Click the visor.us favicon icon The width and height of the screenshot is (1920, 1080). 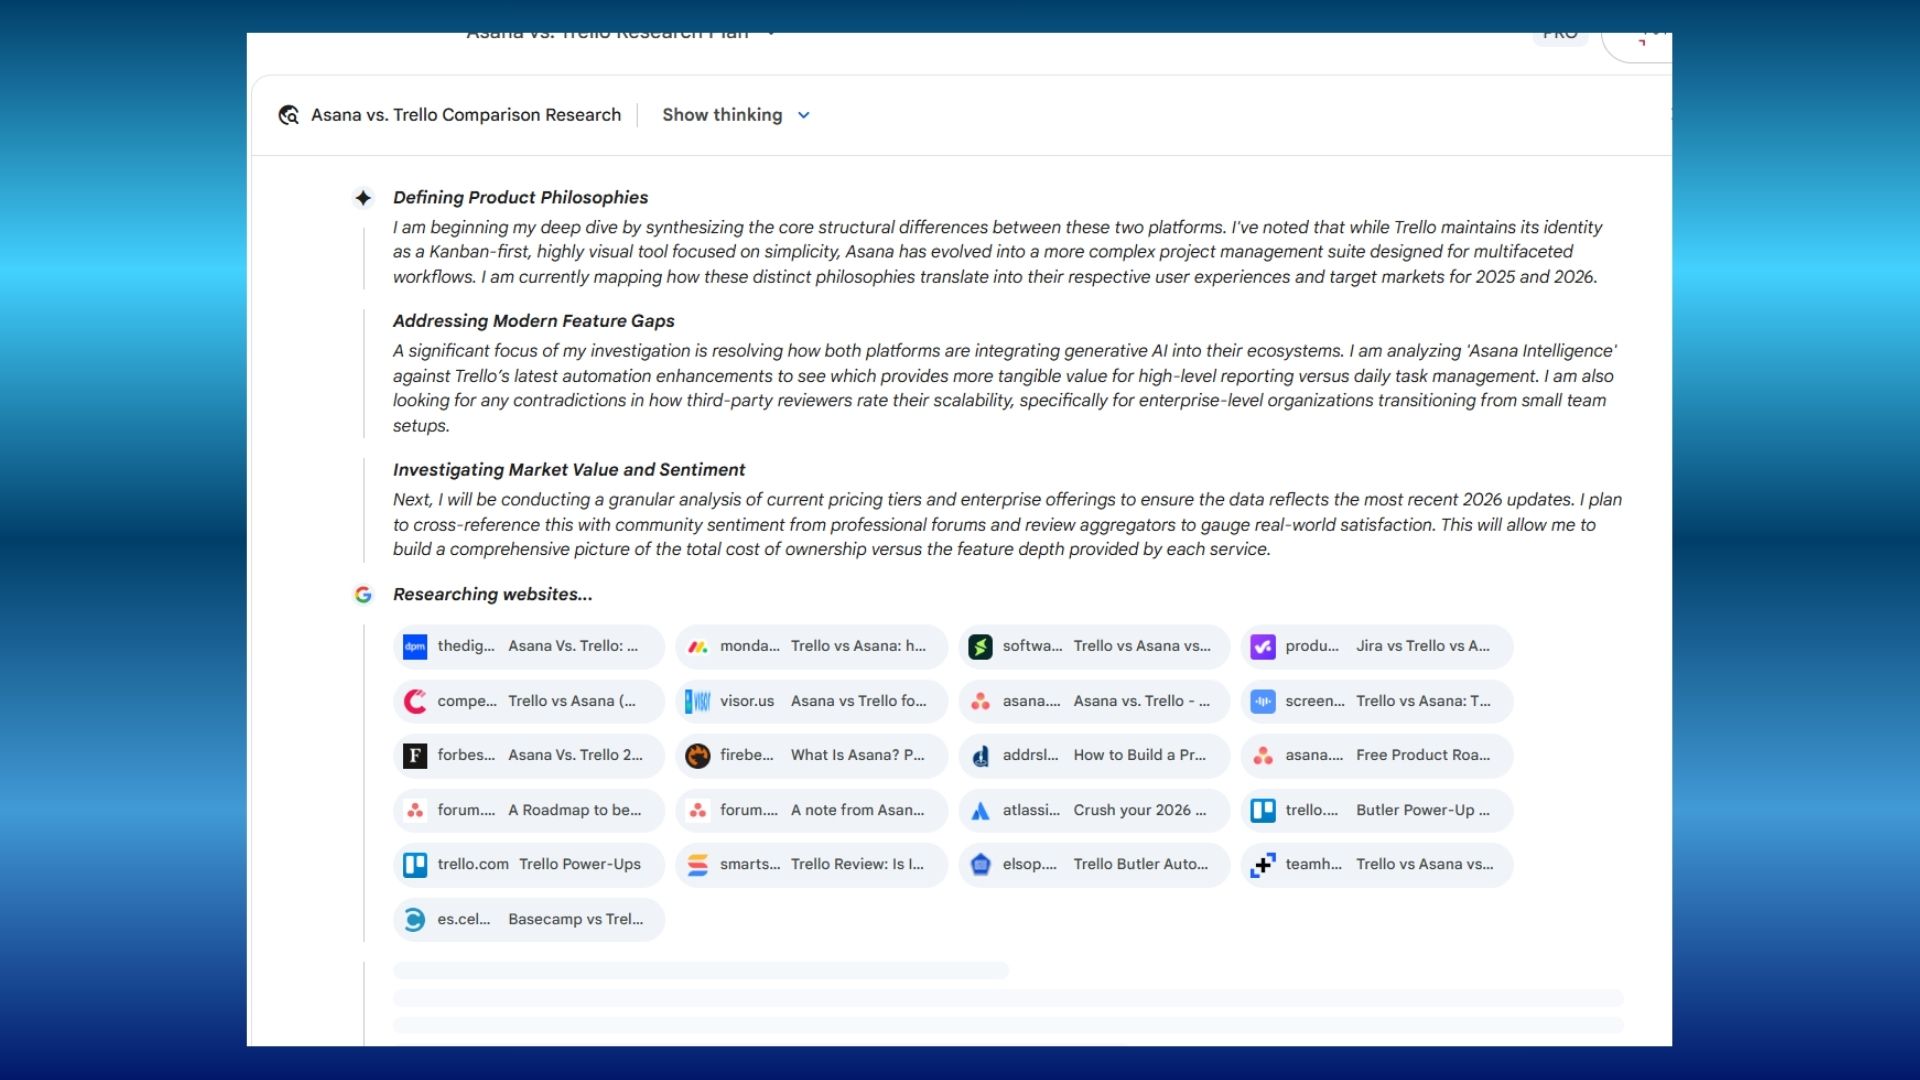[x=697, y=701]
